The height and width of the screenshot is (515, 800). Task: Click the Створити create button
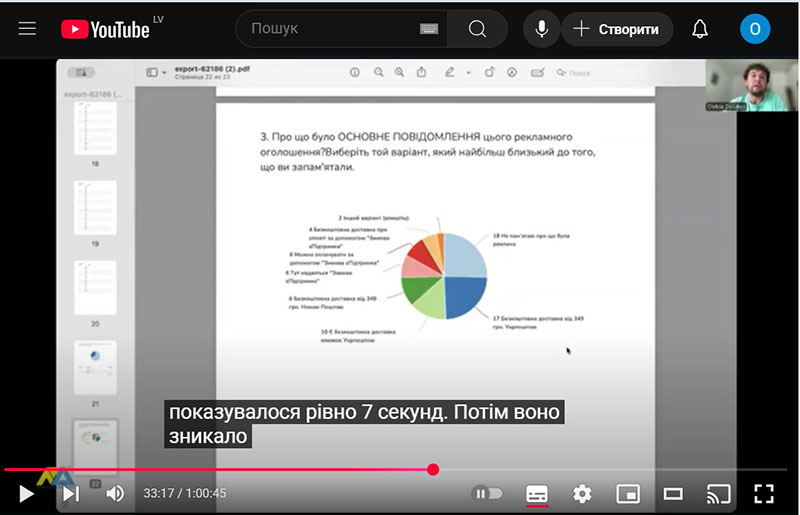click(x=617, y=29)
